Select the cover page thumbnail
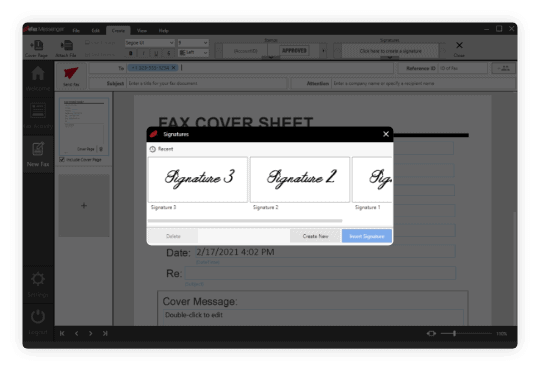Screen dimensions: 540x372 tap(84, 126)
